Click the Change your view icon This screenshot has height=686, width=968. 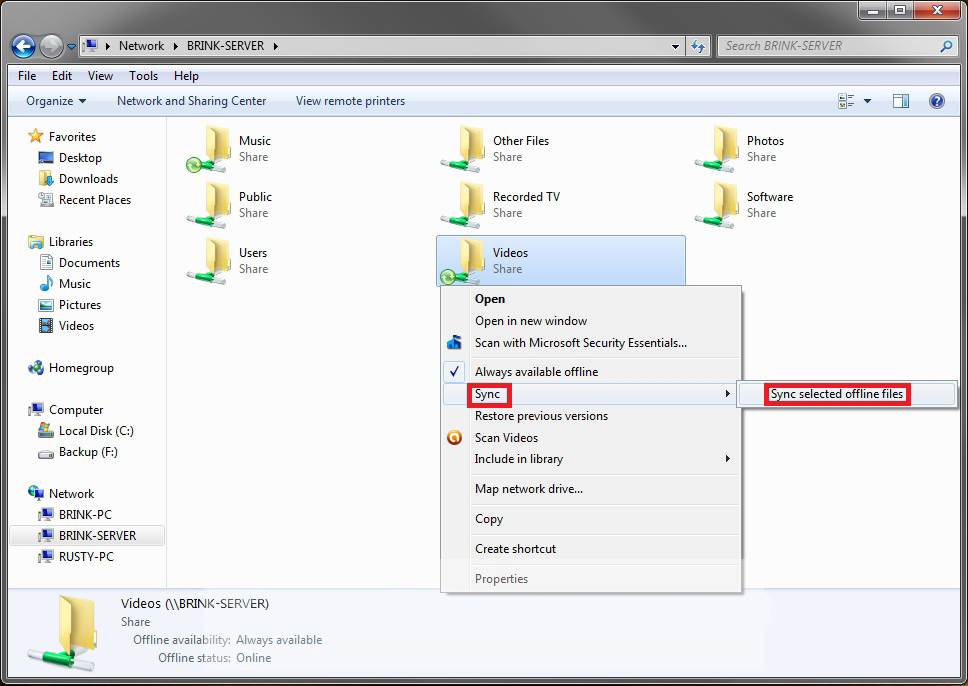[x=846, y=101]
